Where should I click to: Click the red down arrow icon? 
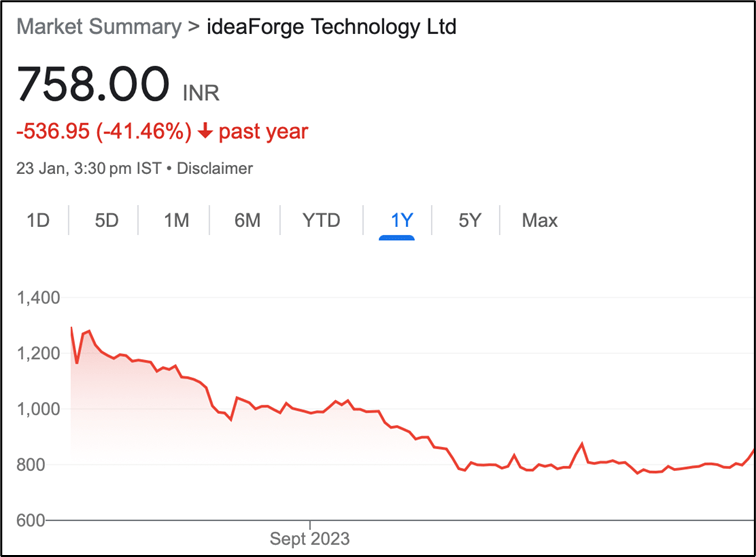[205, 132]
